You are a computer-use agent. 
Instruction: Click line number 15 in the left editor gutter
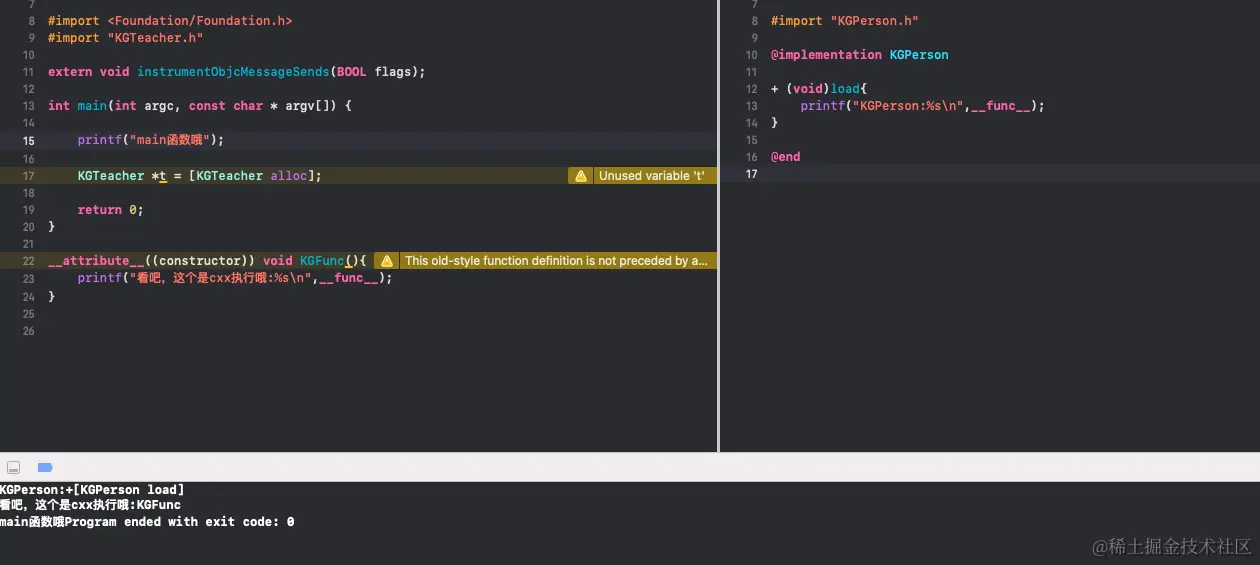[28, 141]
